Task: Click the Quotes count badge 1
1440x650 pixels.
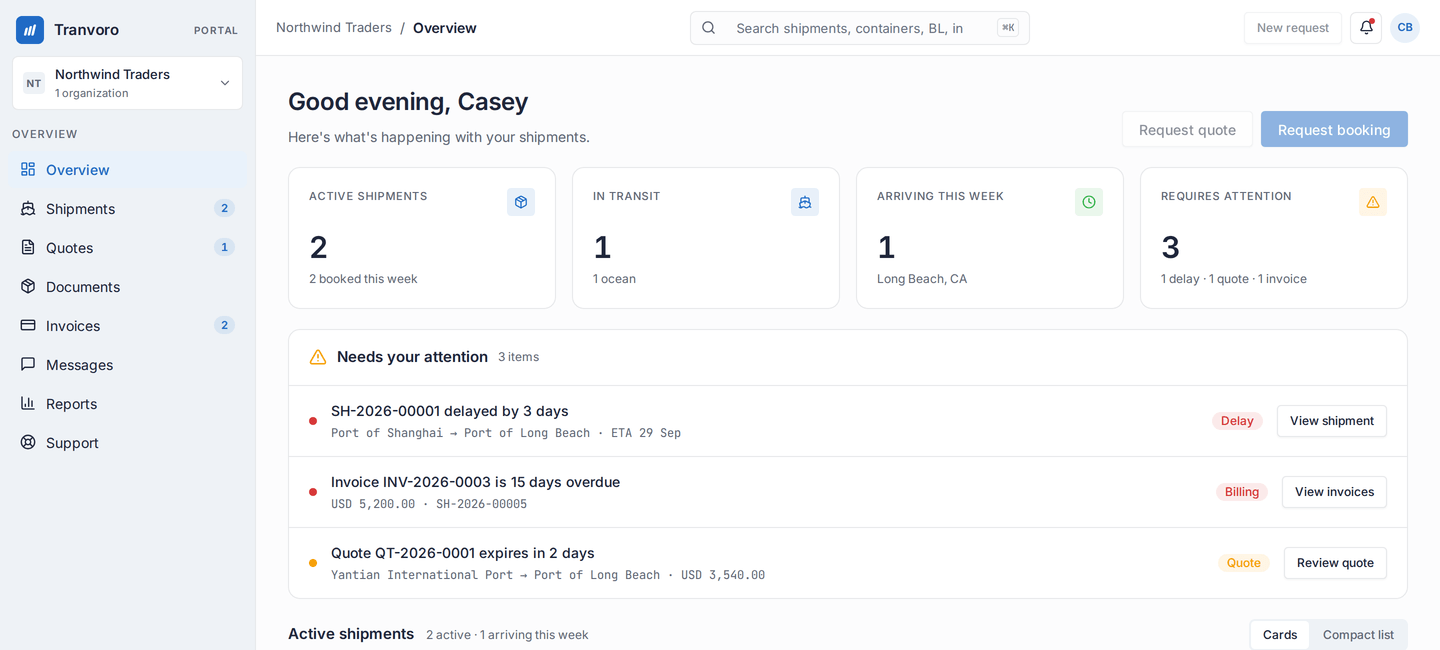Action: coord(224,247)
